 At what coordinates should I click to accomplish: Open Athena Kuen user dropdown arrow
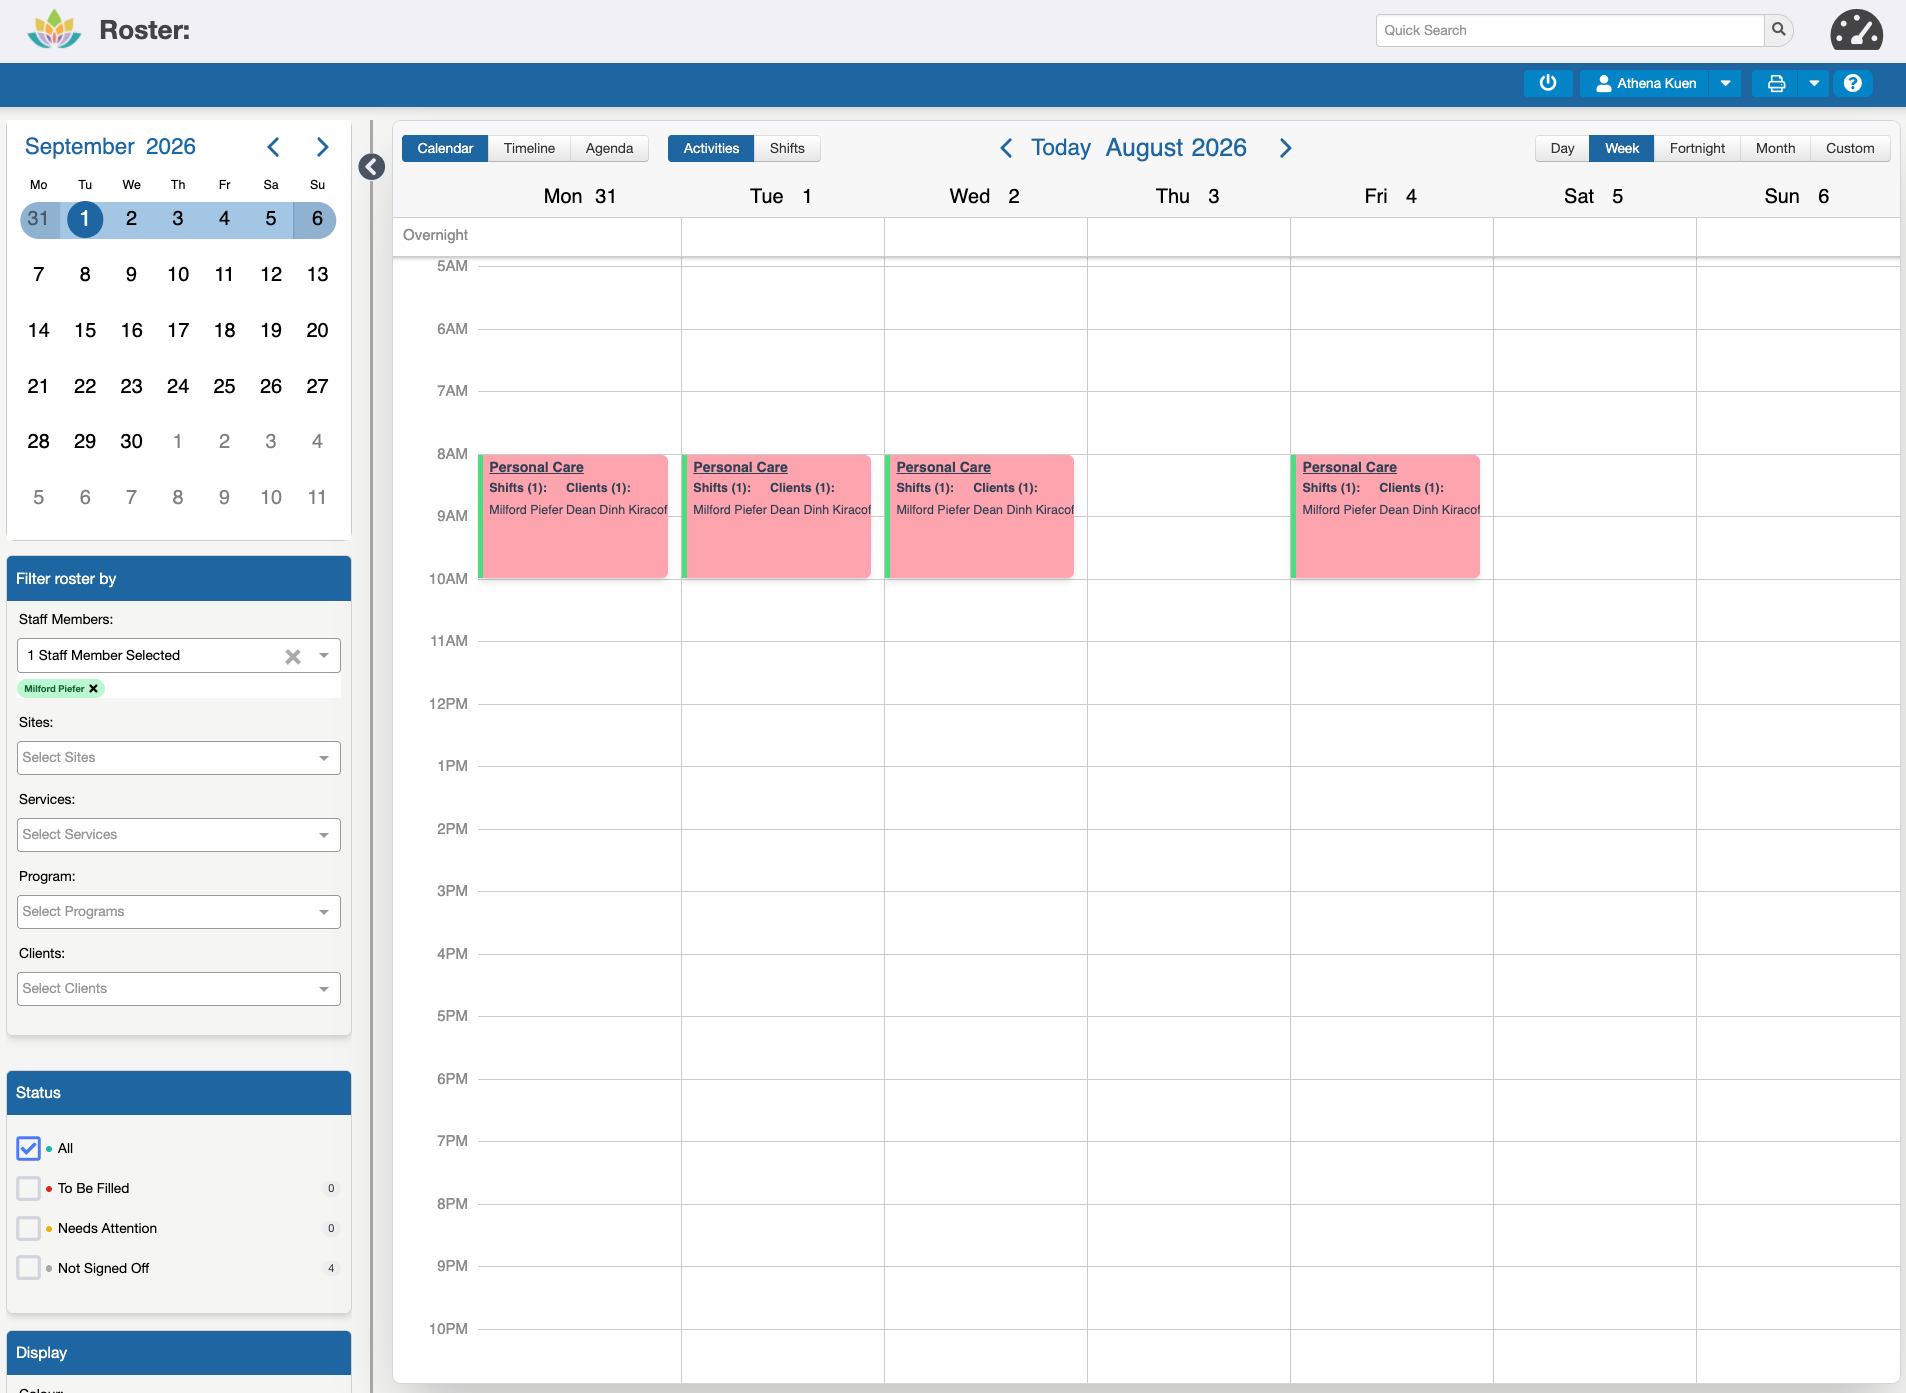coord(1725,83)
